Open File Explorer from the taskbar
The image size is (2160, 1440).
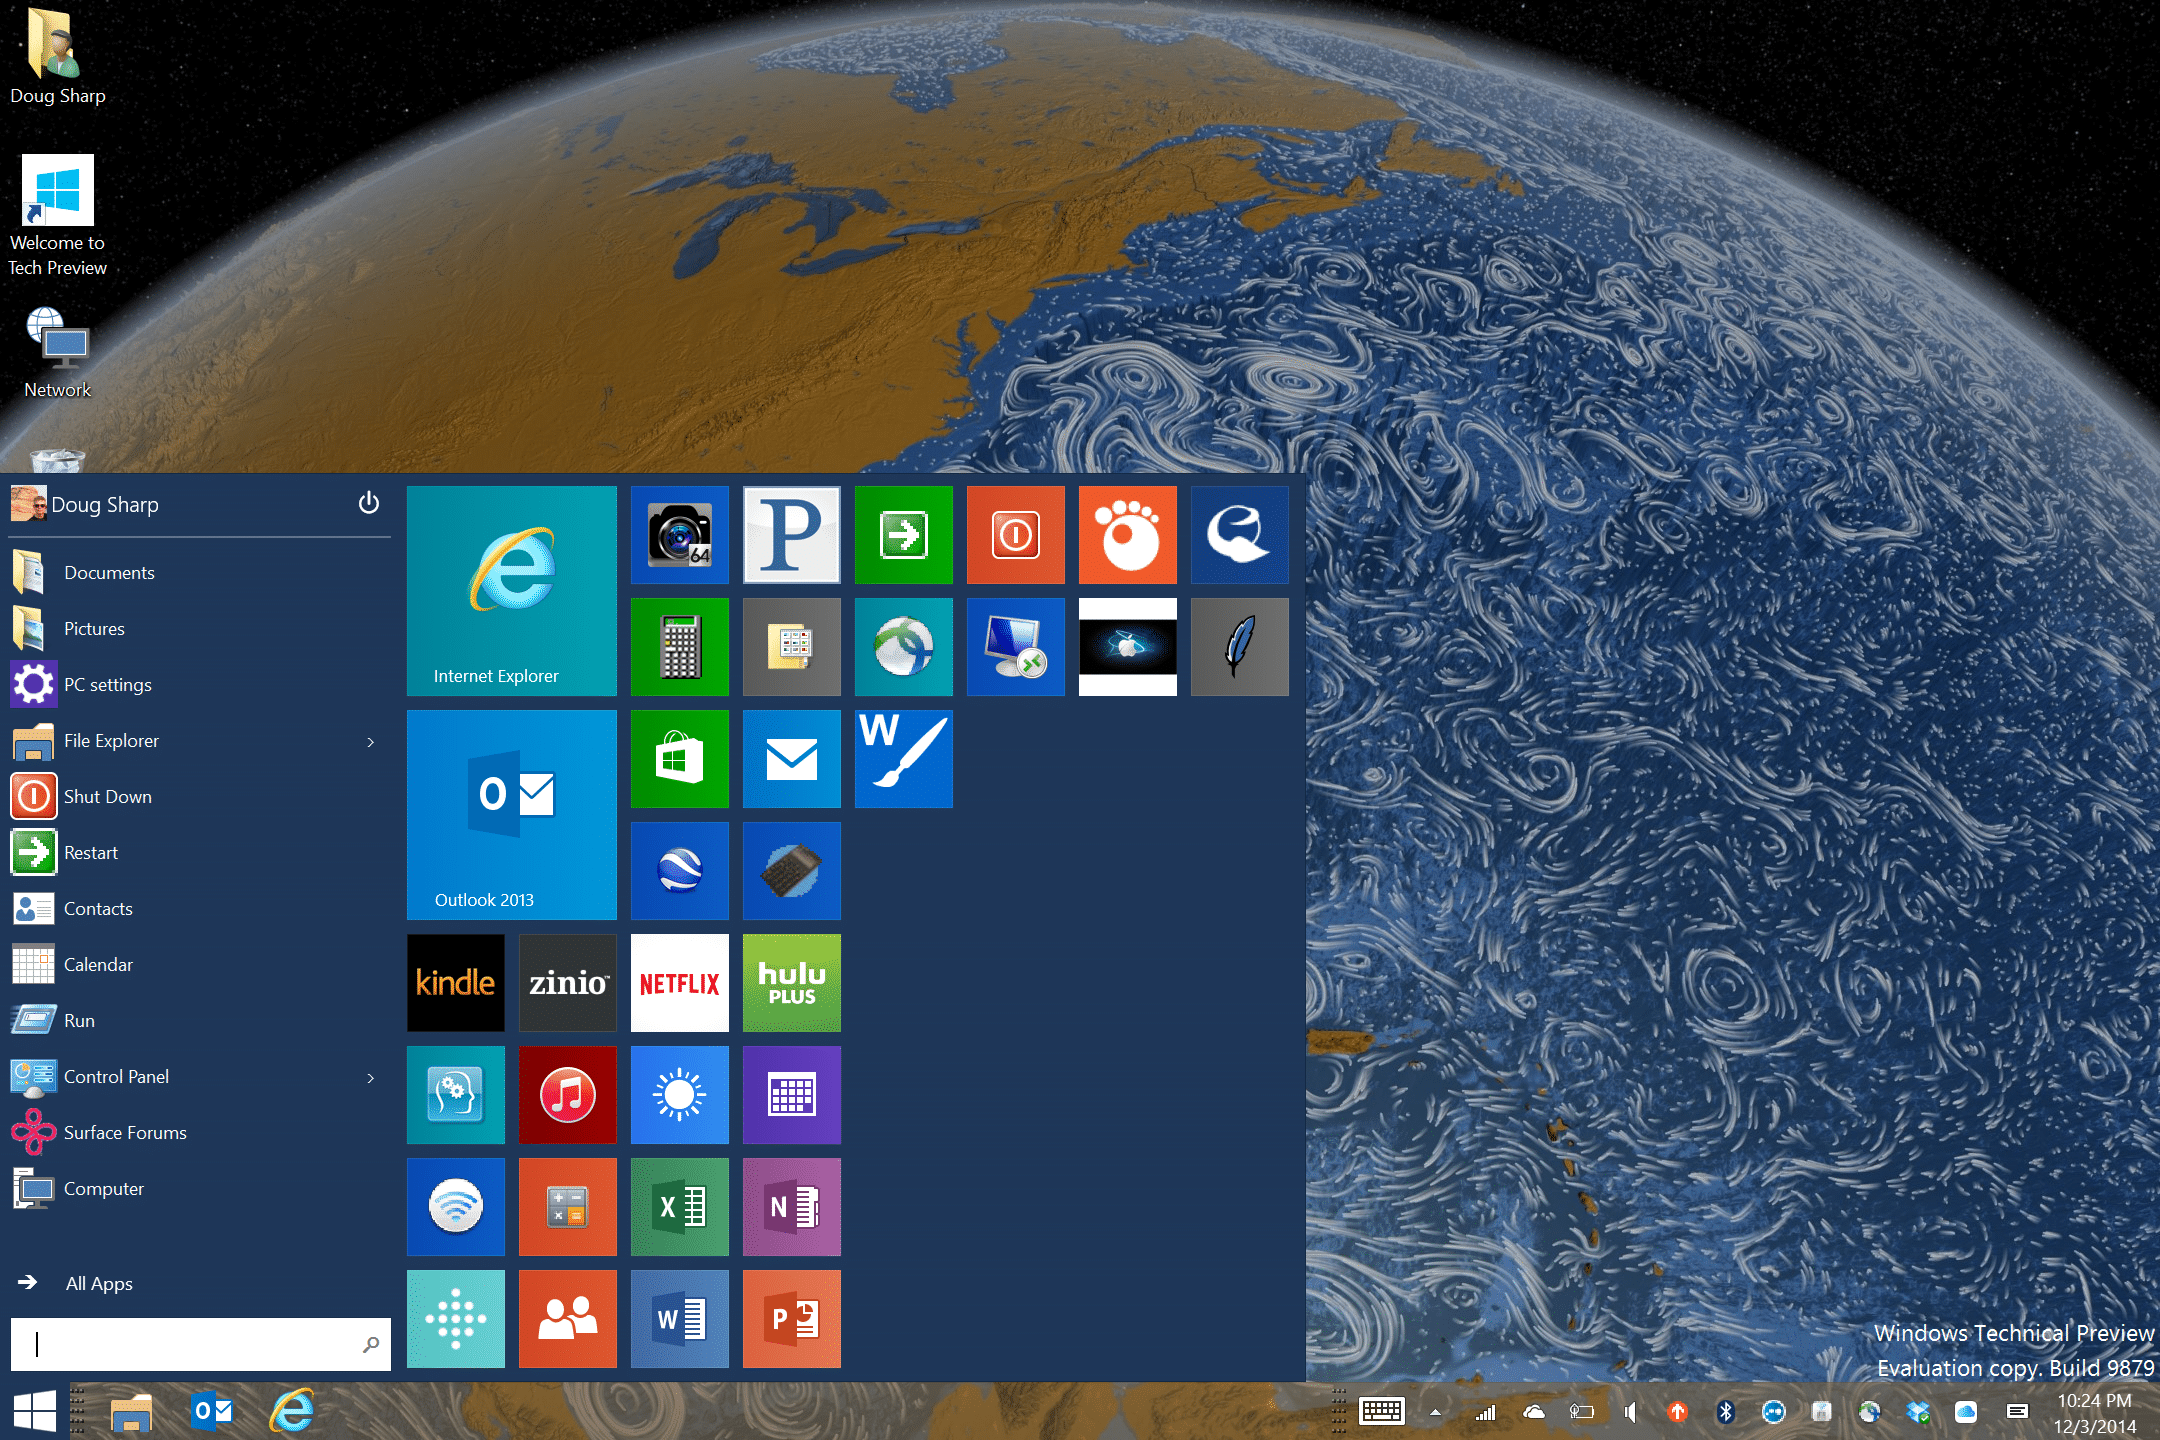131,1411
